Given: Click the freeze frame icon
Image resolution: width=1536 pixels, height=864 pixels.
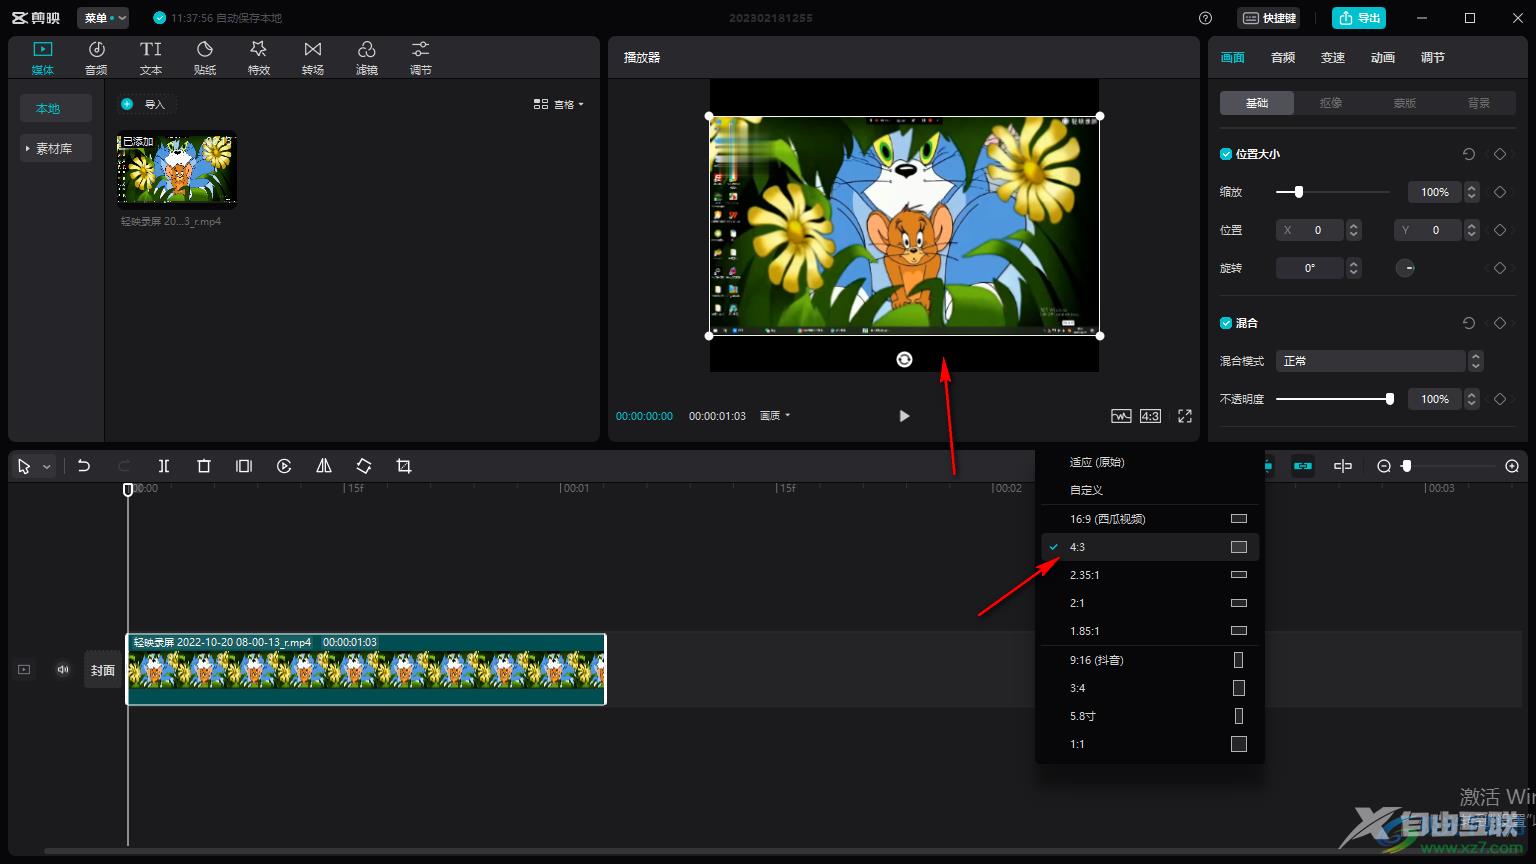Looking at the screenshot, I should (x=244, y=466).
